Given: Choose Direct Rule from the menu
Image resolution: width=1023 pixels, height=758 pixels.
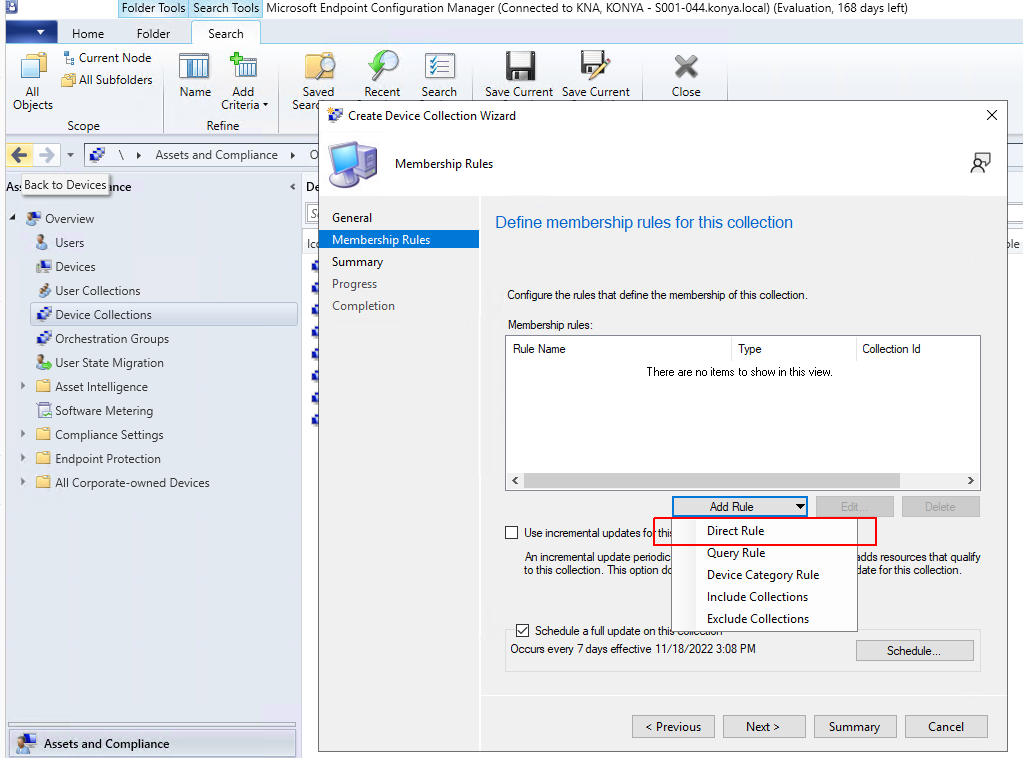Looking at the screenshot, I should (x=765, y=531).
